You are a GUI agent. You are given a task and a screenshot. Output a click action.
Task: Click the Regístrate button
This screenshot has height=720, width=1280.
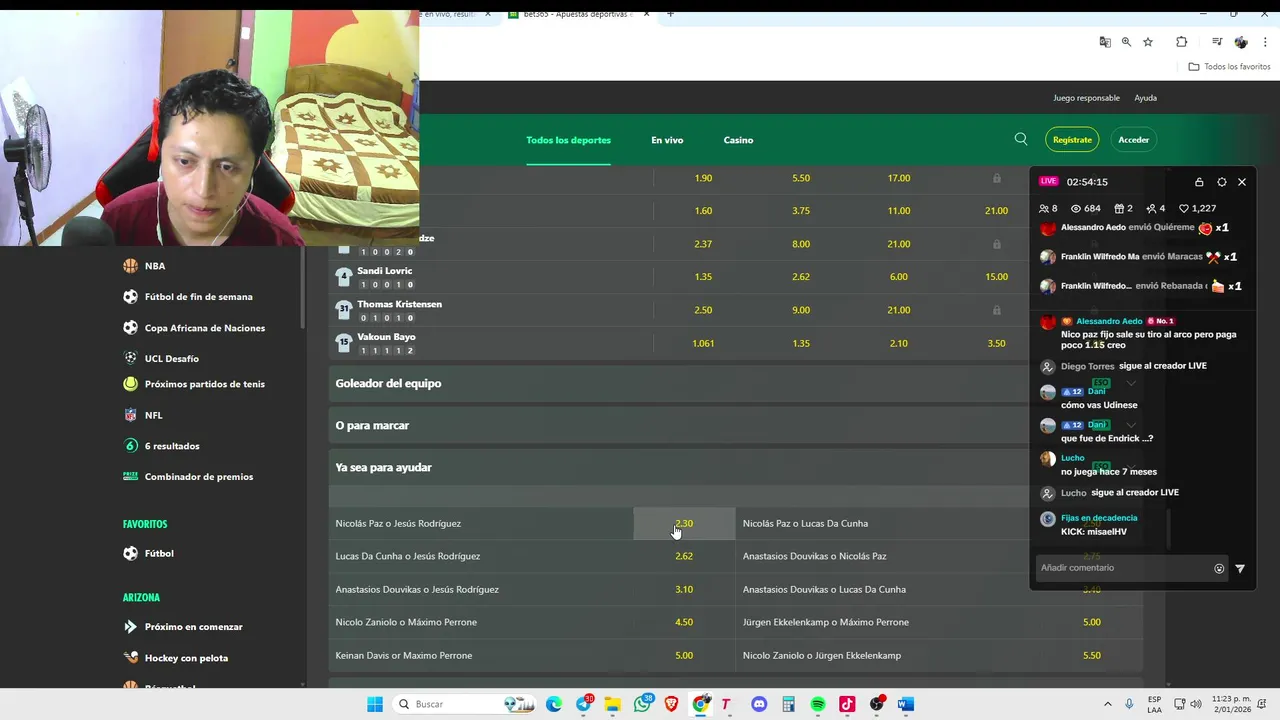tap(1072, 140)
